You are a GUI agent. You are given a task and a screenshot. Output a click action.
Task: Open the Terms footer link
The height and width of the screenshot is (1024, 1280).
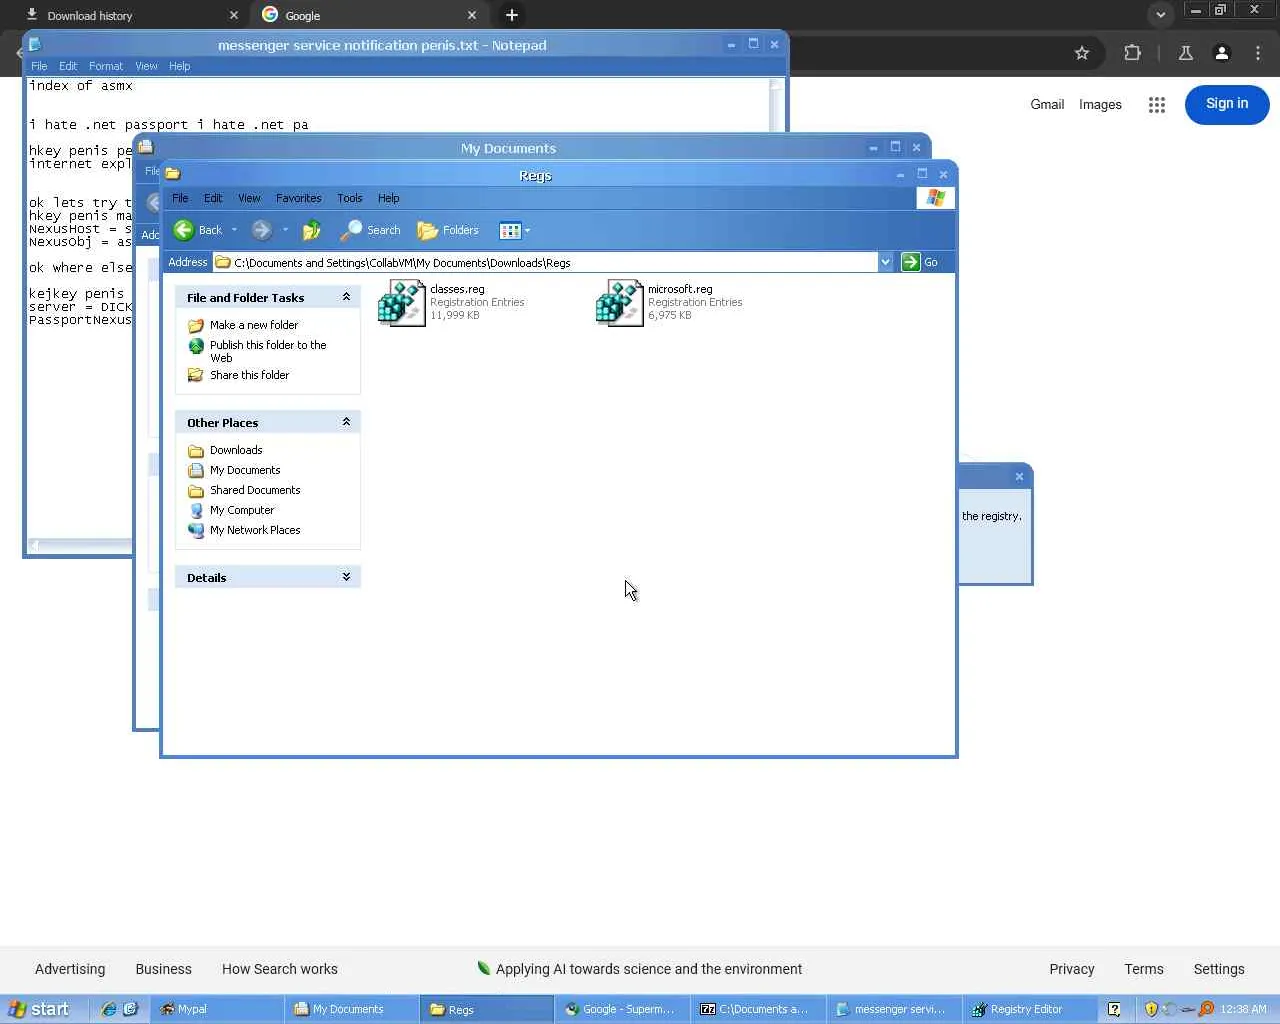click(x=1144, y=969)
